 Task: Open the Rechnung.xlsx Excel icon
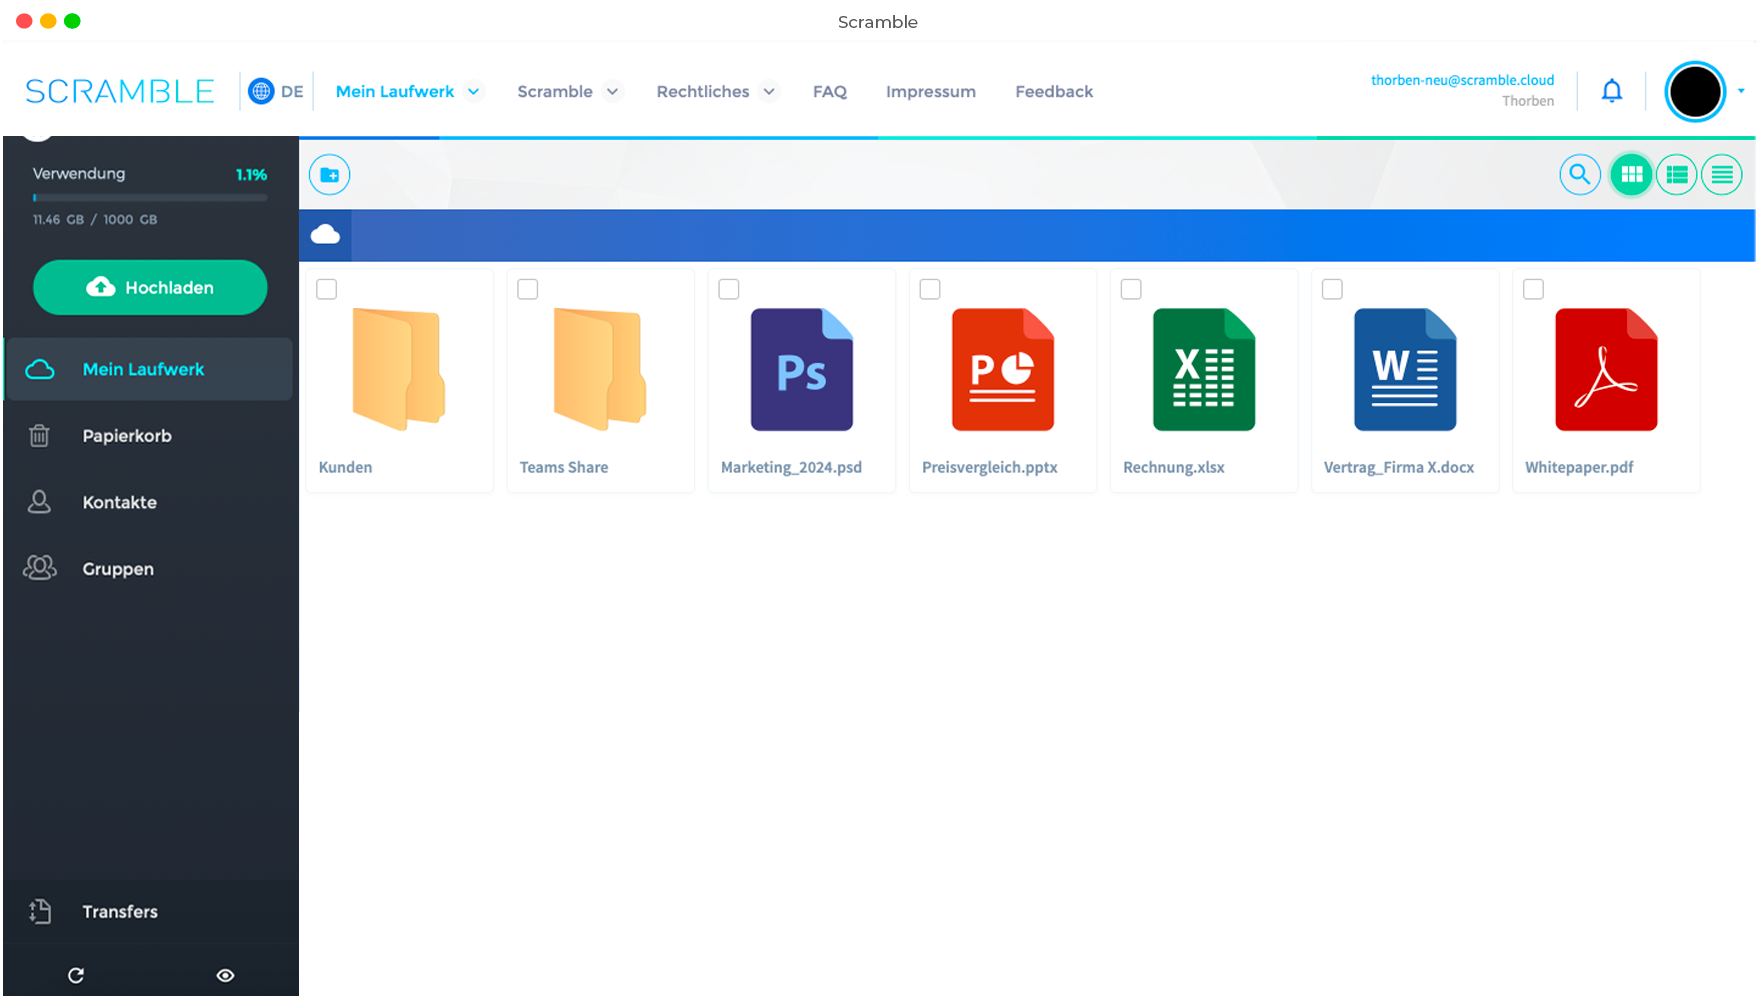[1204, 369]
